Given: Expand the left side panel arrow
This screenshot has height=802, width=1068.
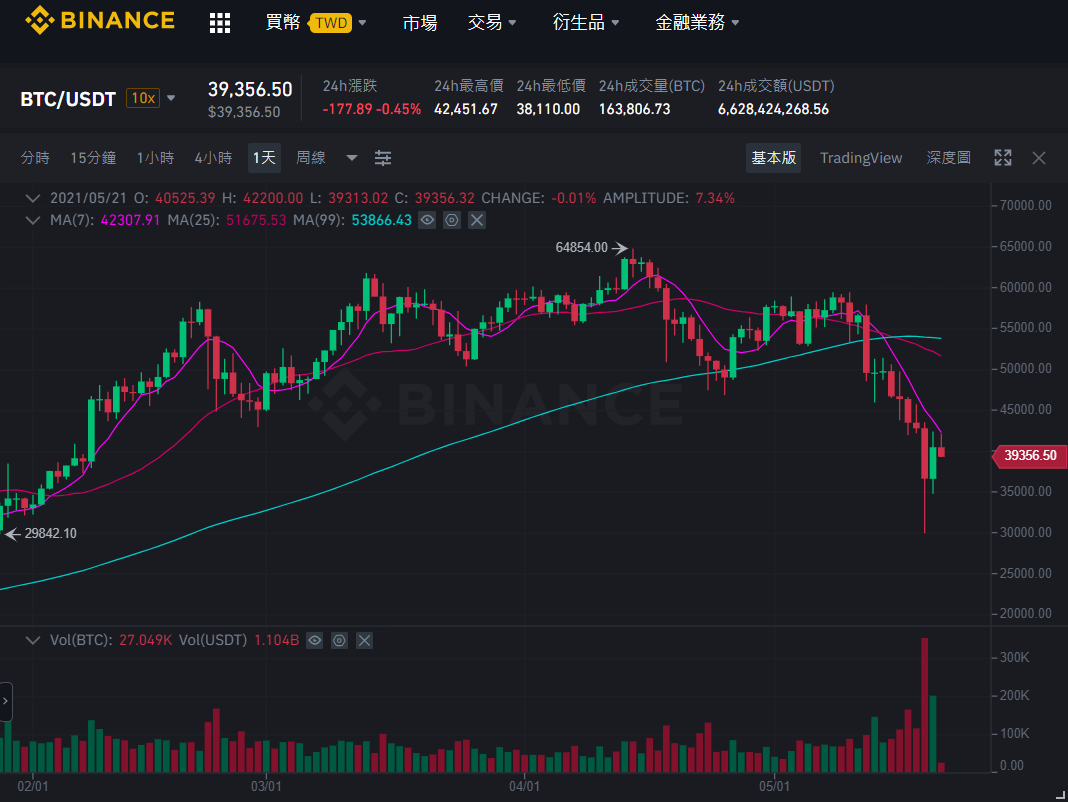Looking at the screenshot, I should tap(5, 701).
